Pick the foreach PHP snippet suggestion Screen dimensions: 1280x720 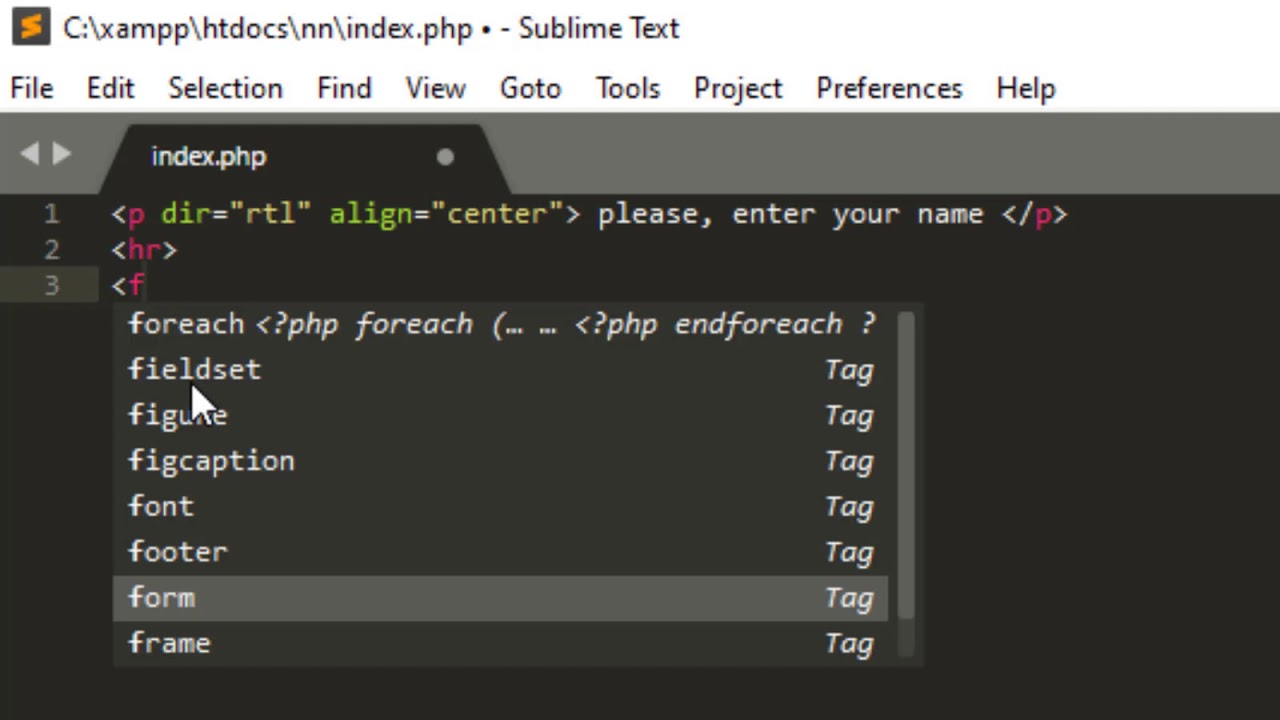tap(500, 324)
